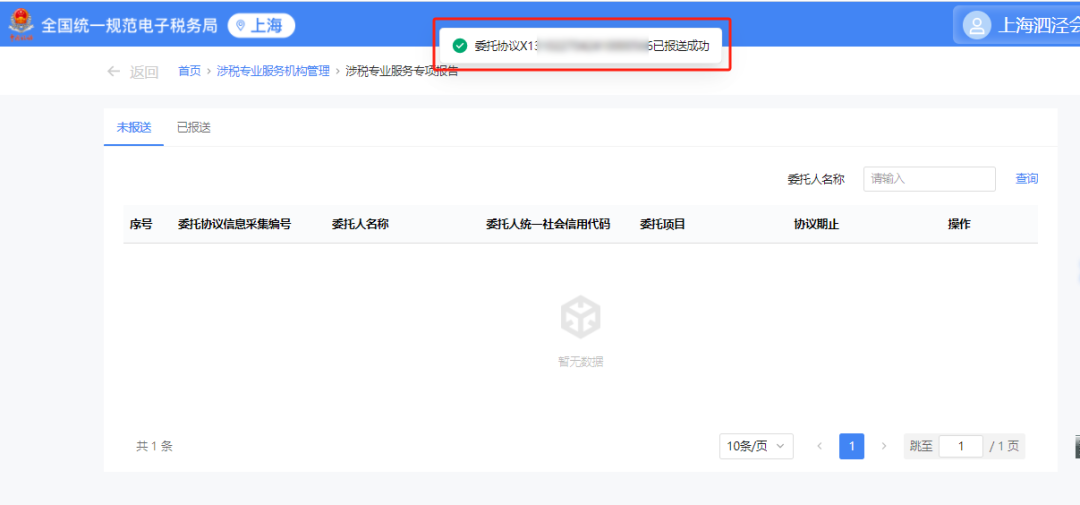Click the empty data box icon
1080x505 pixels.
580,317
